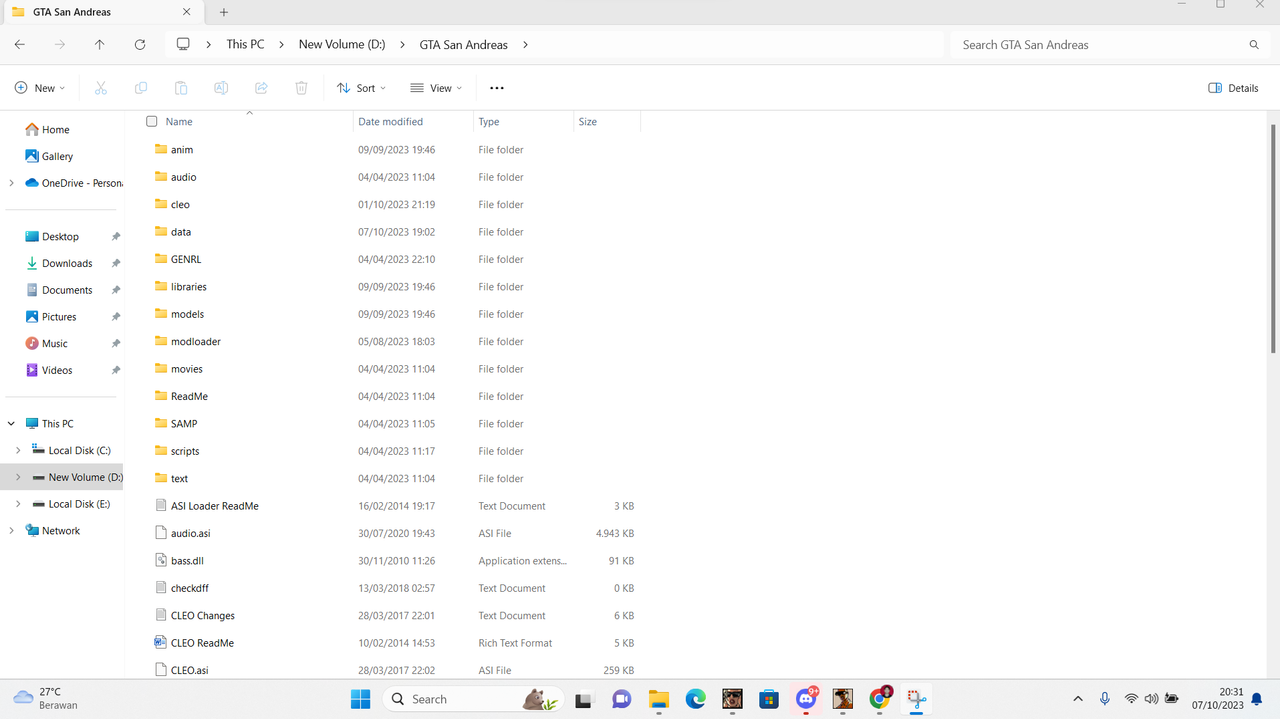Click the weather widget showing 27°C

click(x=45, y=698)
